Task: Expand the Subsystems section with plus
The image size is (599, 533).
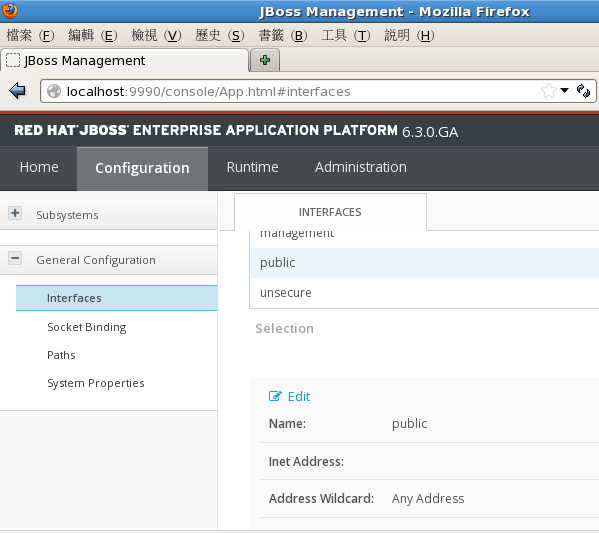Action: (15, 213)
